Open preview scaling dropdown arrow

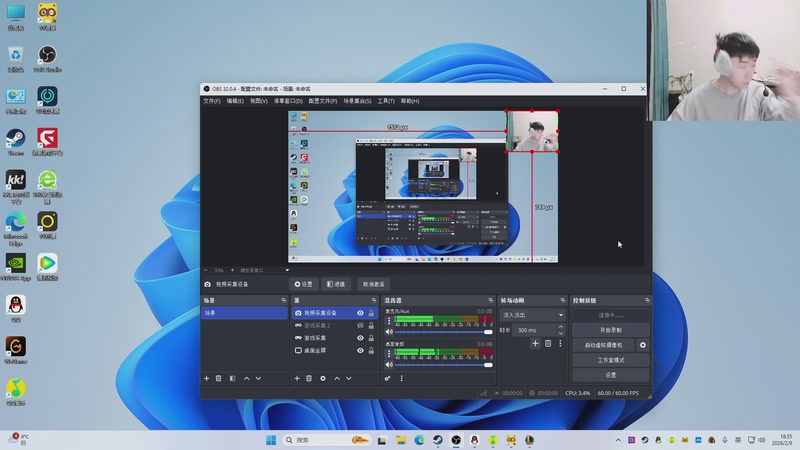coord(287,270)
